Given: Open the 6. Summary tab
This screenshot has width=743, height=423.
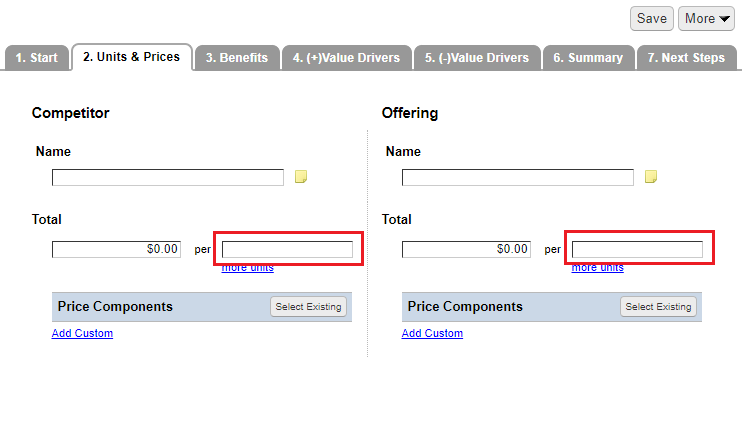Looking at the screenshot, I should [x=589, y=58].
